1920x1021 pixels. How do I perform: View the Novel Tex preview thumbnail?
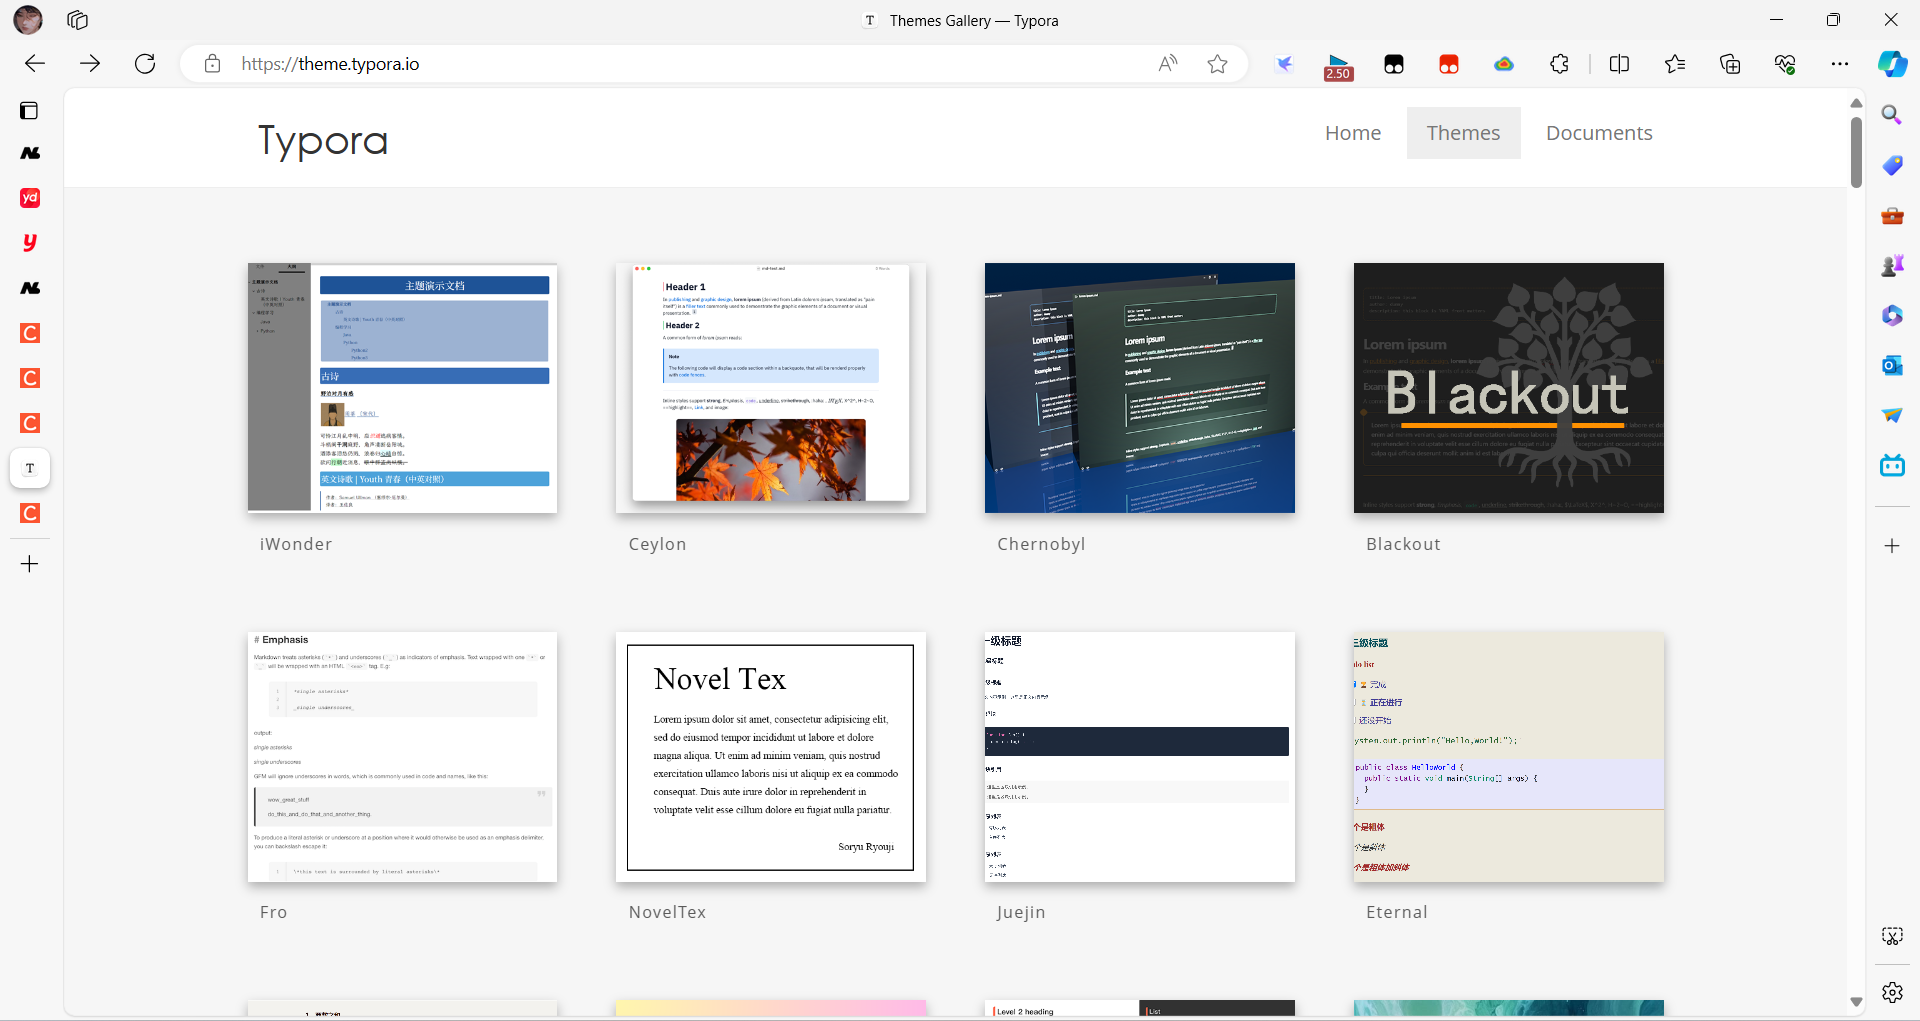[771, 757]
